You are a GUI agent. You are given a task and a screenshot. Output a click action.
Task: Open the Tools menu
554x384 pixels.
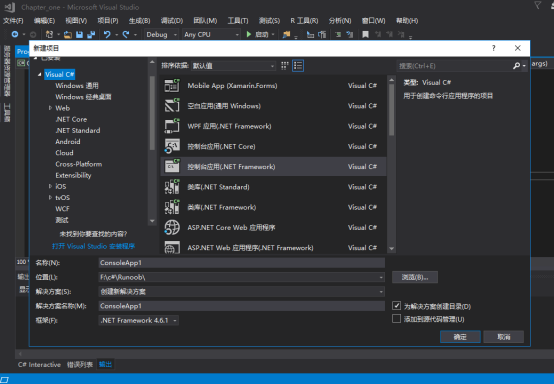(238, 21)
